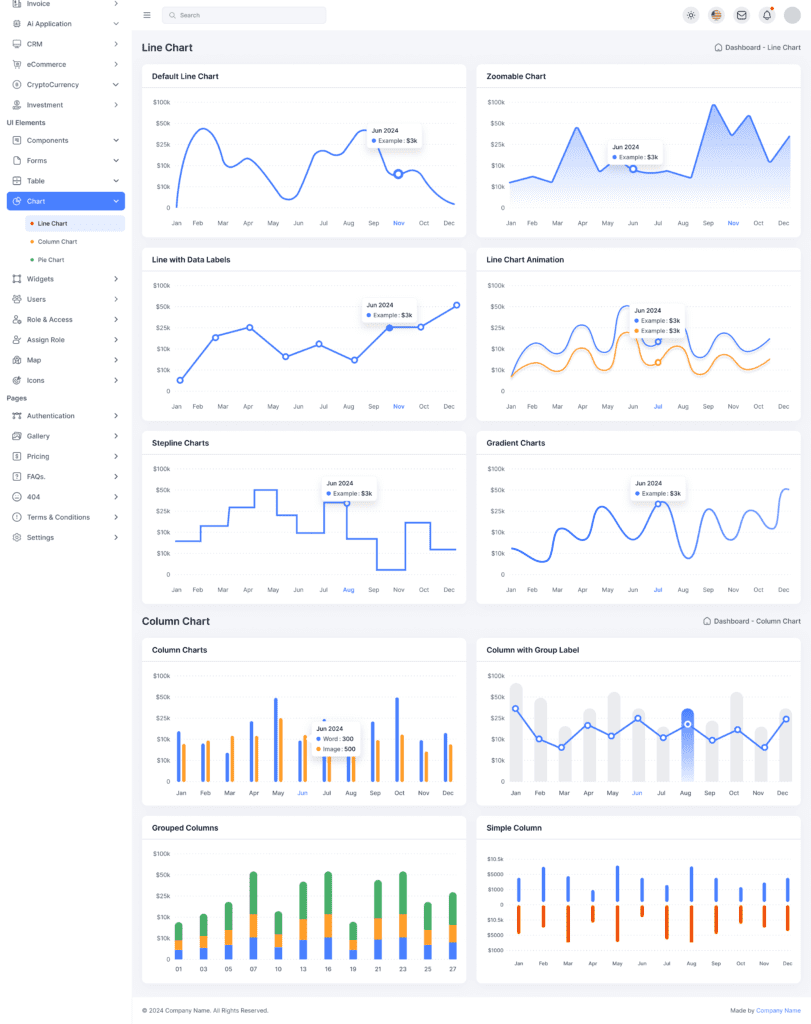Expand the Components menu chevron
Viewport: 811px width, 1024px height.
(x=116, y=140)
